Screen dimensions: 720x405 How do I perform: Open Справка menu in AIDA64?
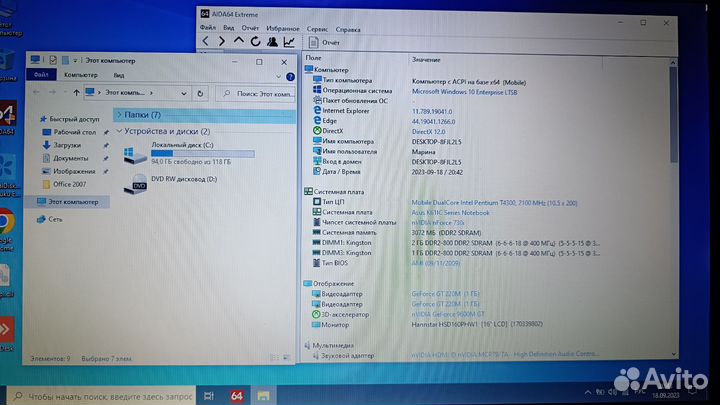pyautogui.click(x=348, y=29)
